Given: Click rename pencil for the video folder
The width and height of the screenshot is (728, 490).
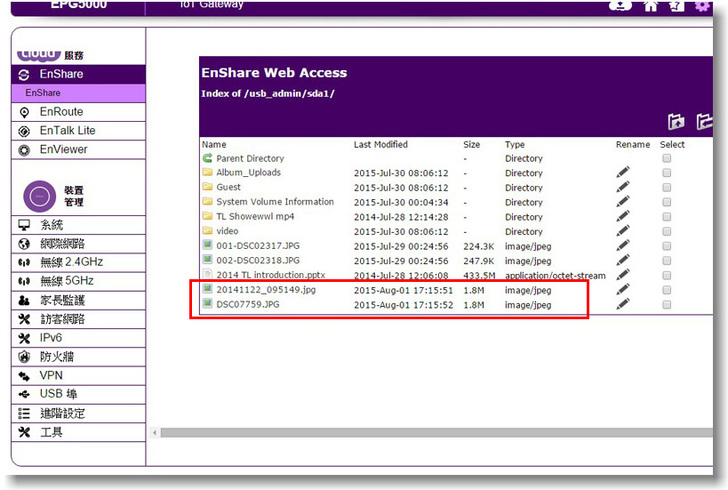Looking at the screenshot, I should click(x=623, y=231).
